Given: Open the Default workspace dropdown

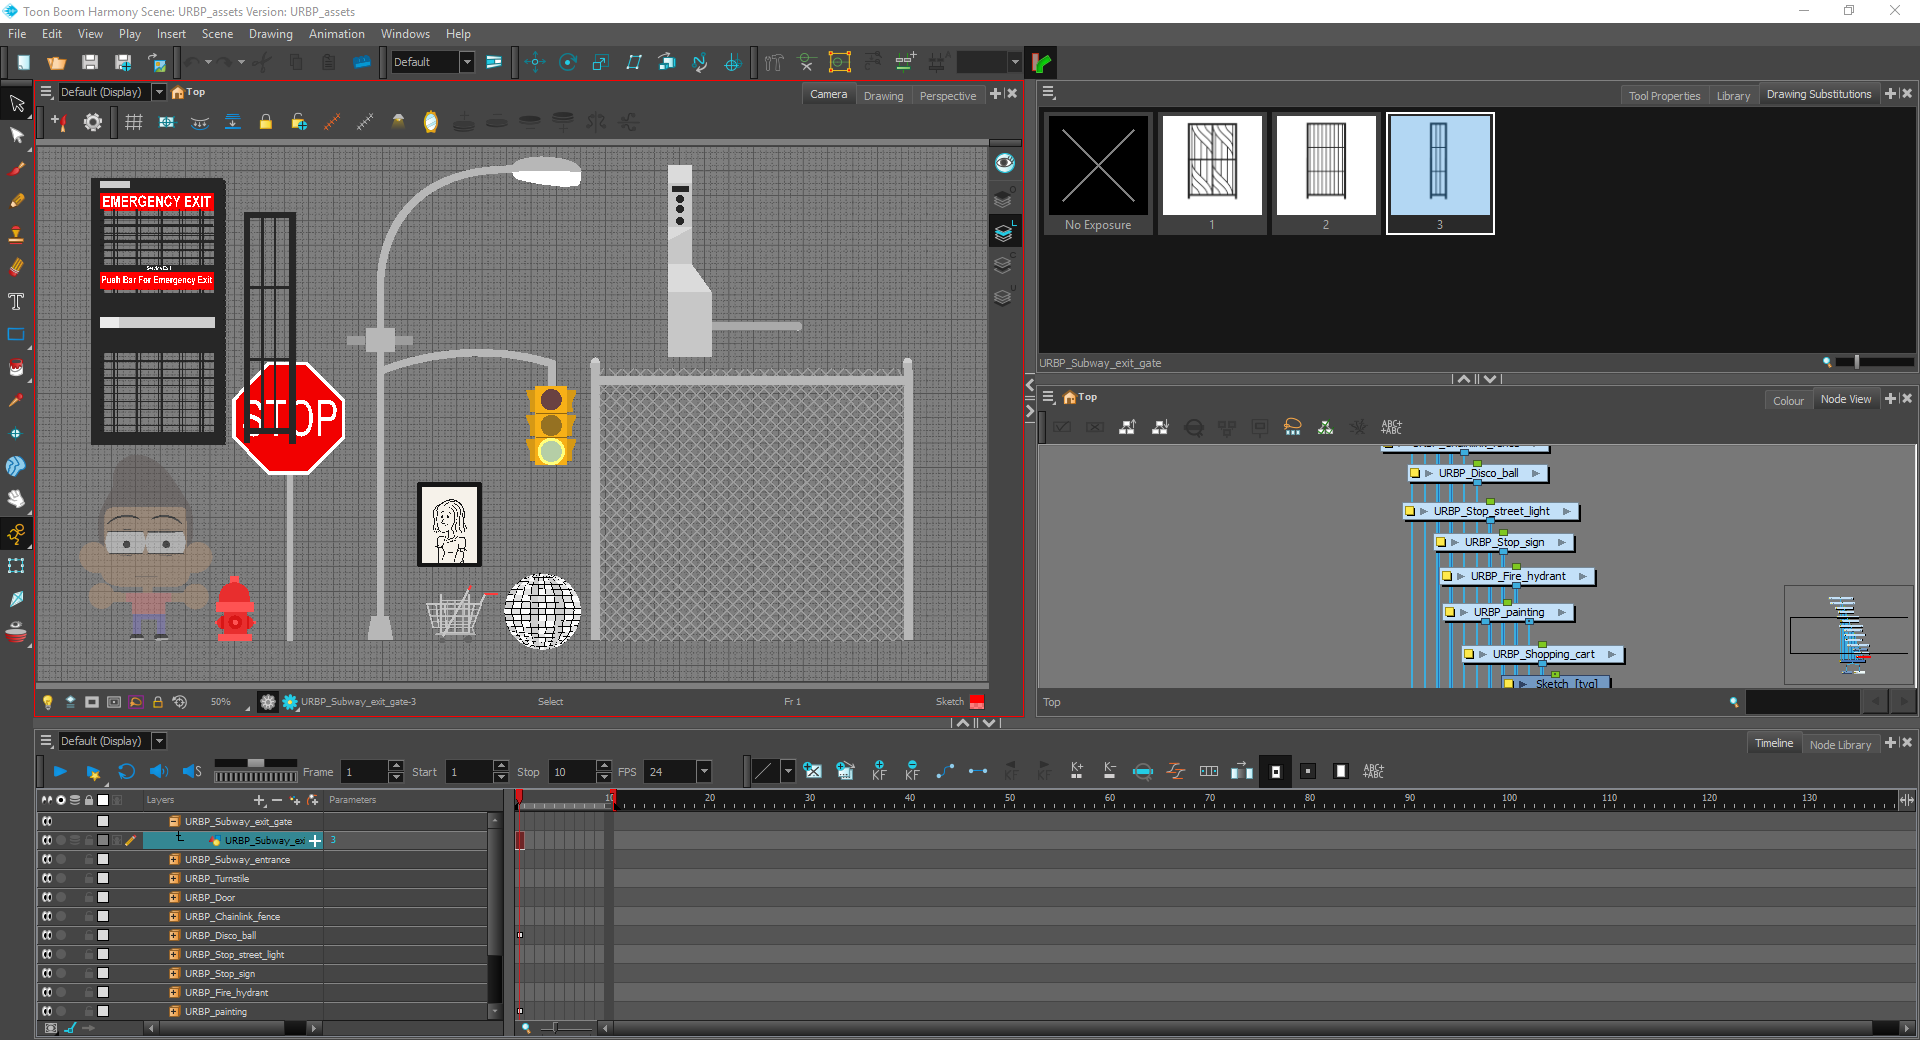Looking at the screenshot, I should point(466,62).
